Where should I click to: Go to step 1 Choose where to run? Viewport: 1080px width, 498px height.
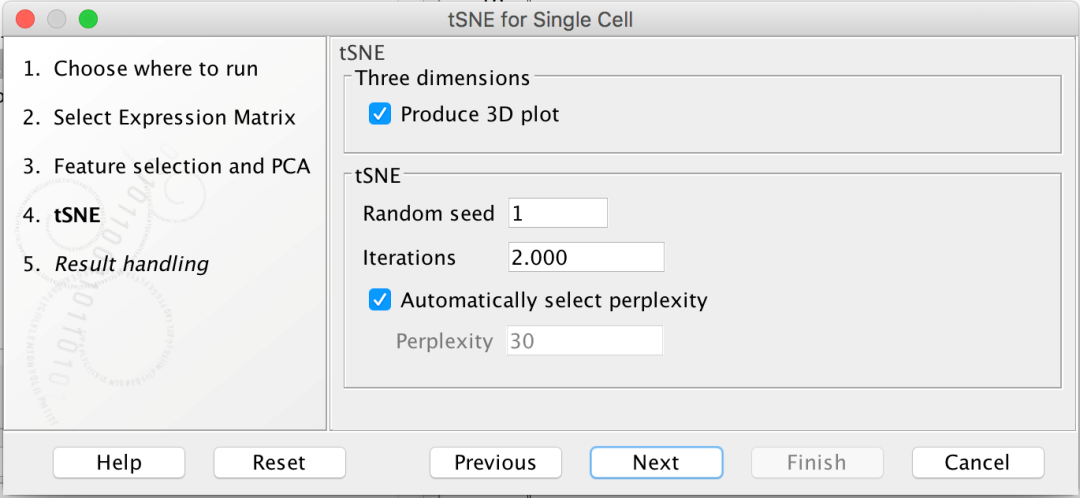click(x=155, y=69)
